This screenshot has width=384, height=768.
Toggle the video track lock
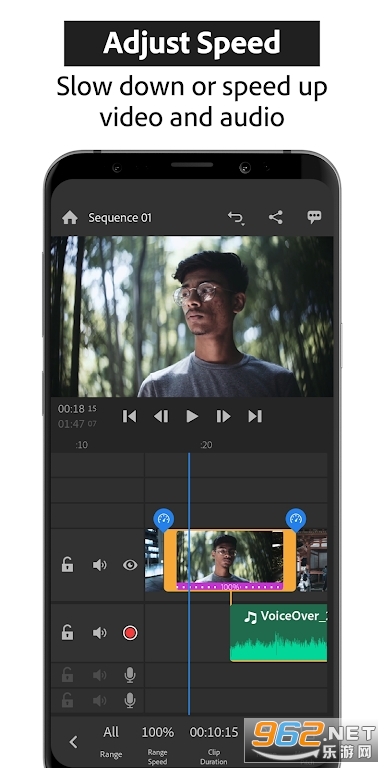coord(68,565)
